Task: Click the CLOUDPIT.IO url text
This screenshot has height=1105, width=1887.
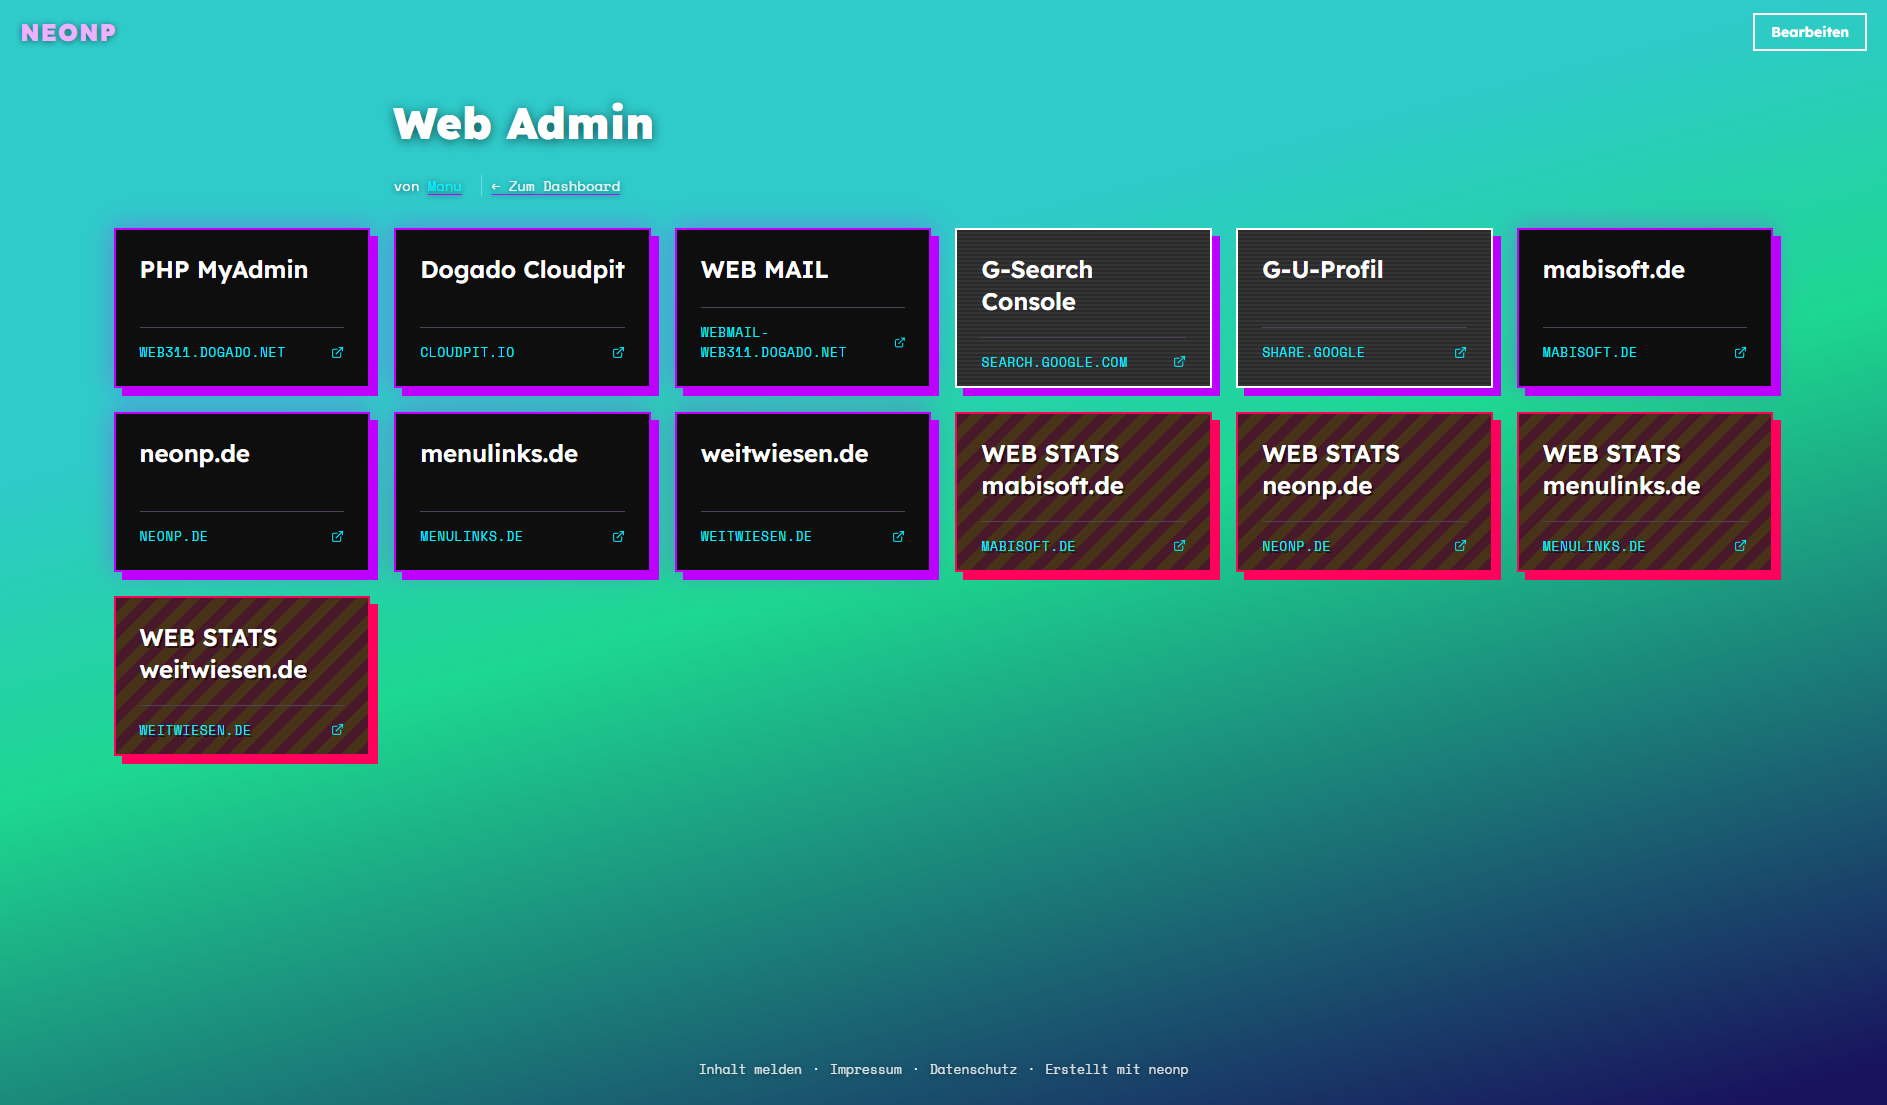Action: pos(467,353)
